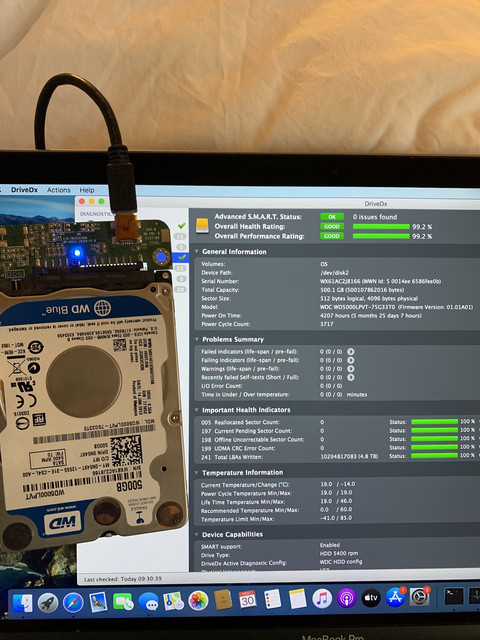Image resolution: width=480 pixels, height=640 pixels.
Task: Select the sidebar row with badge 22
Action: click(x=180, y=268)
